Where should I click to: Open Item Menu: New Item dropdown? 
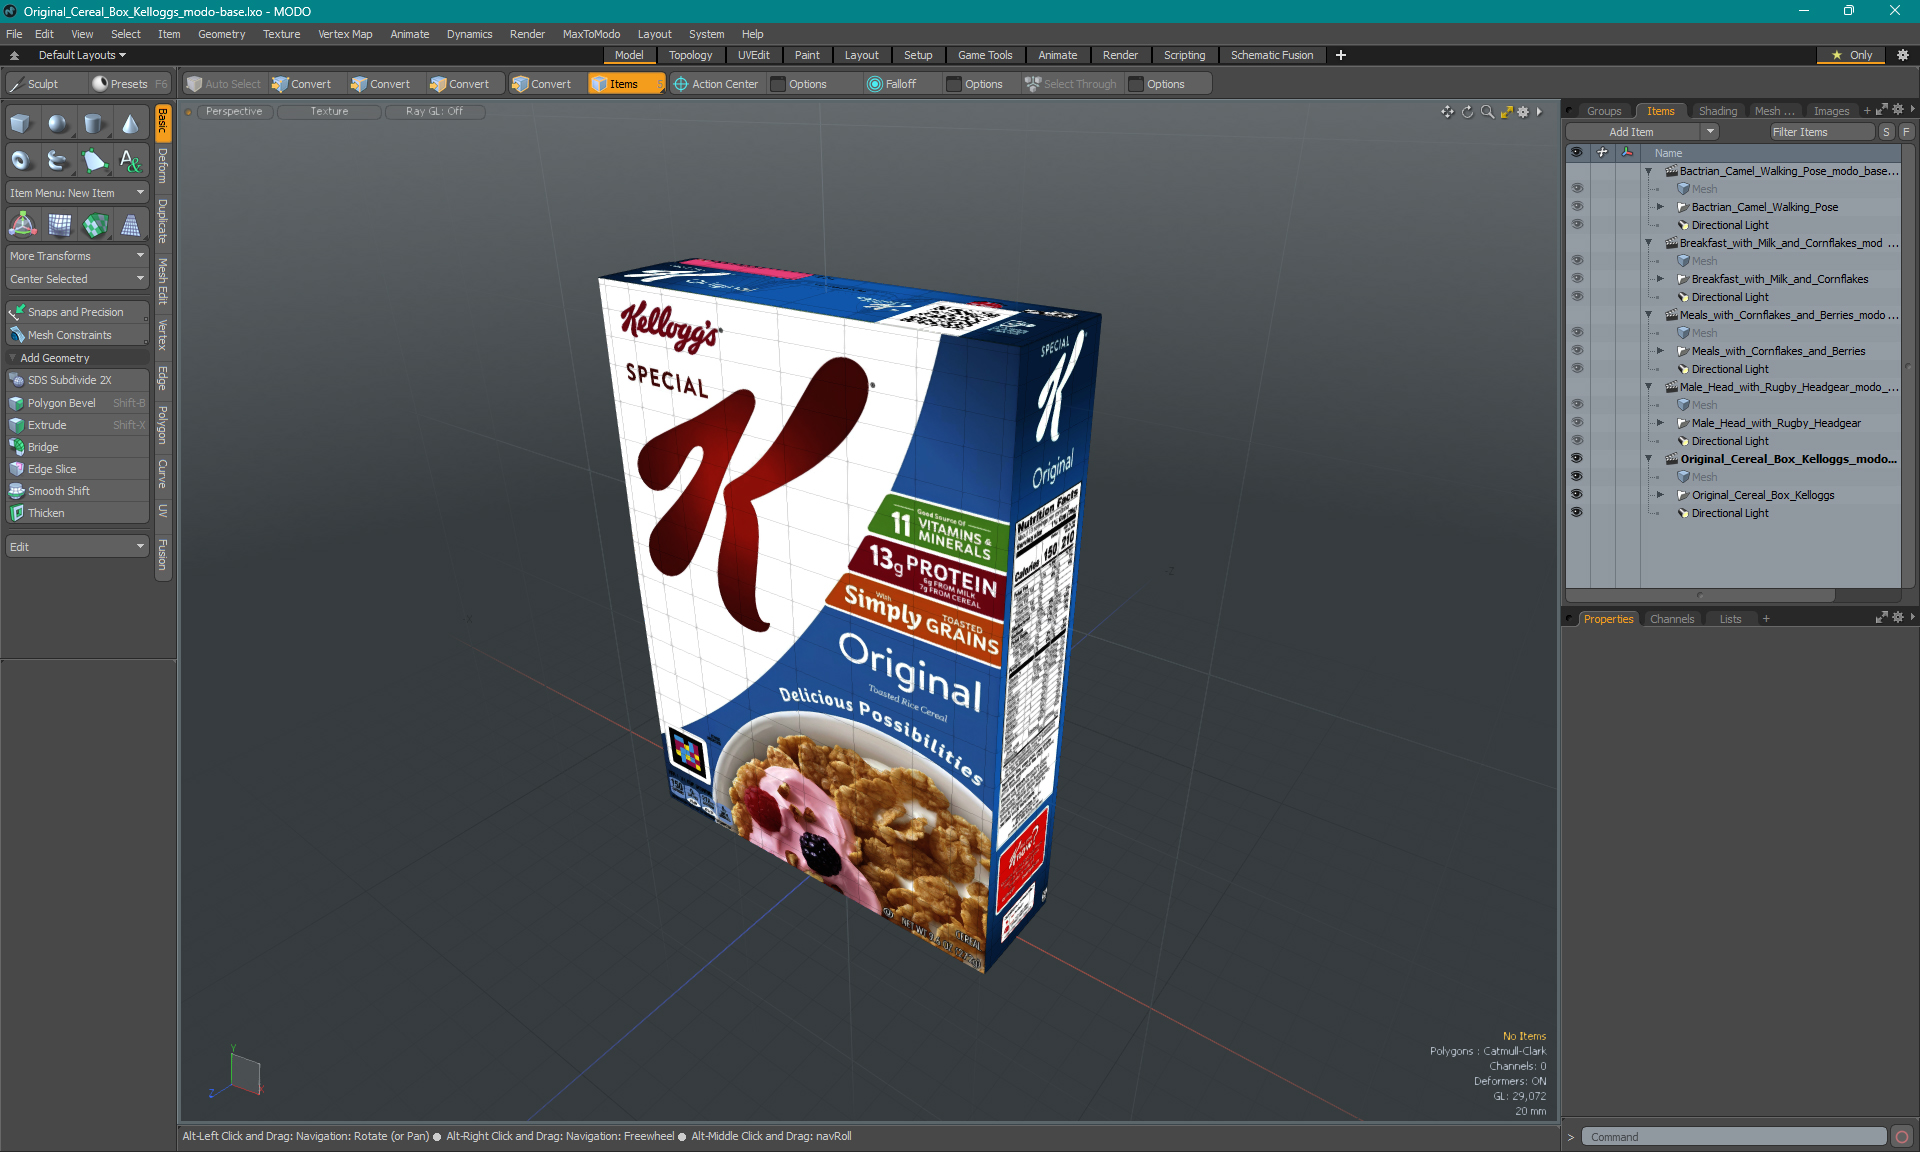(x=77, y=193)
